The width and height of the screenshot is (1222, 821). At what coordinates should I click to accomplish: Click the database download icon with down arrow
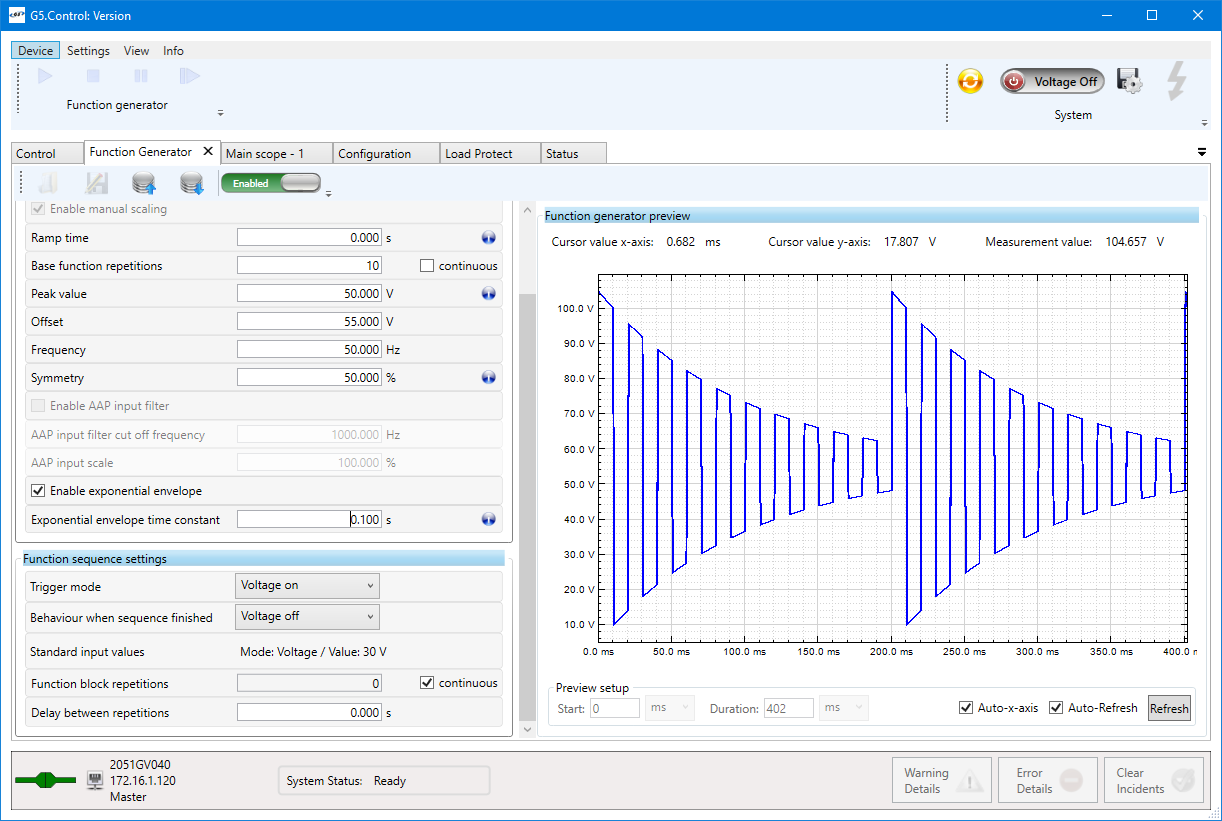(x=191, y=183)
